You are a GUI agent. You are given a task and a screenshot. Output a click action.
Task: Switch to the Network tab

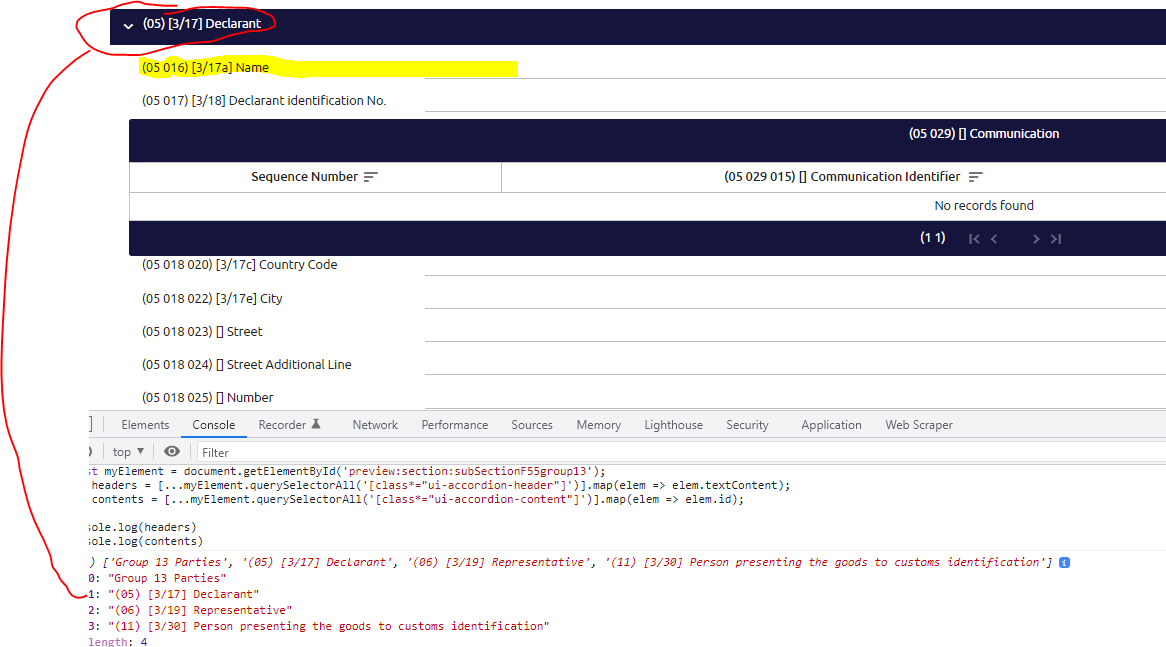[x=375, y=425]
